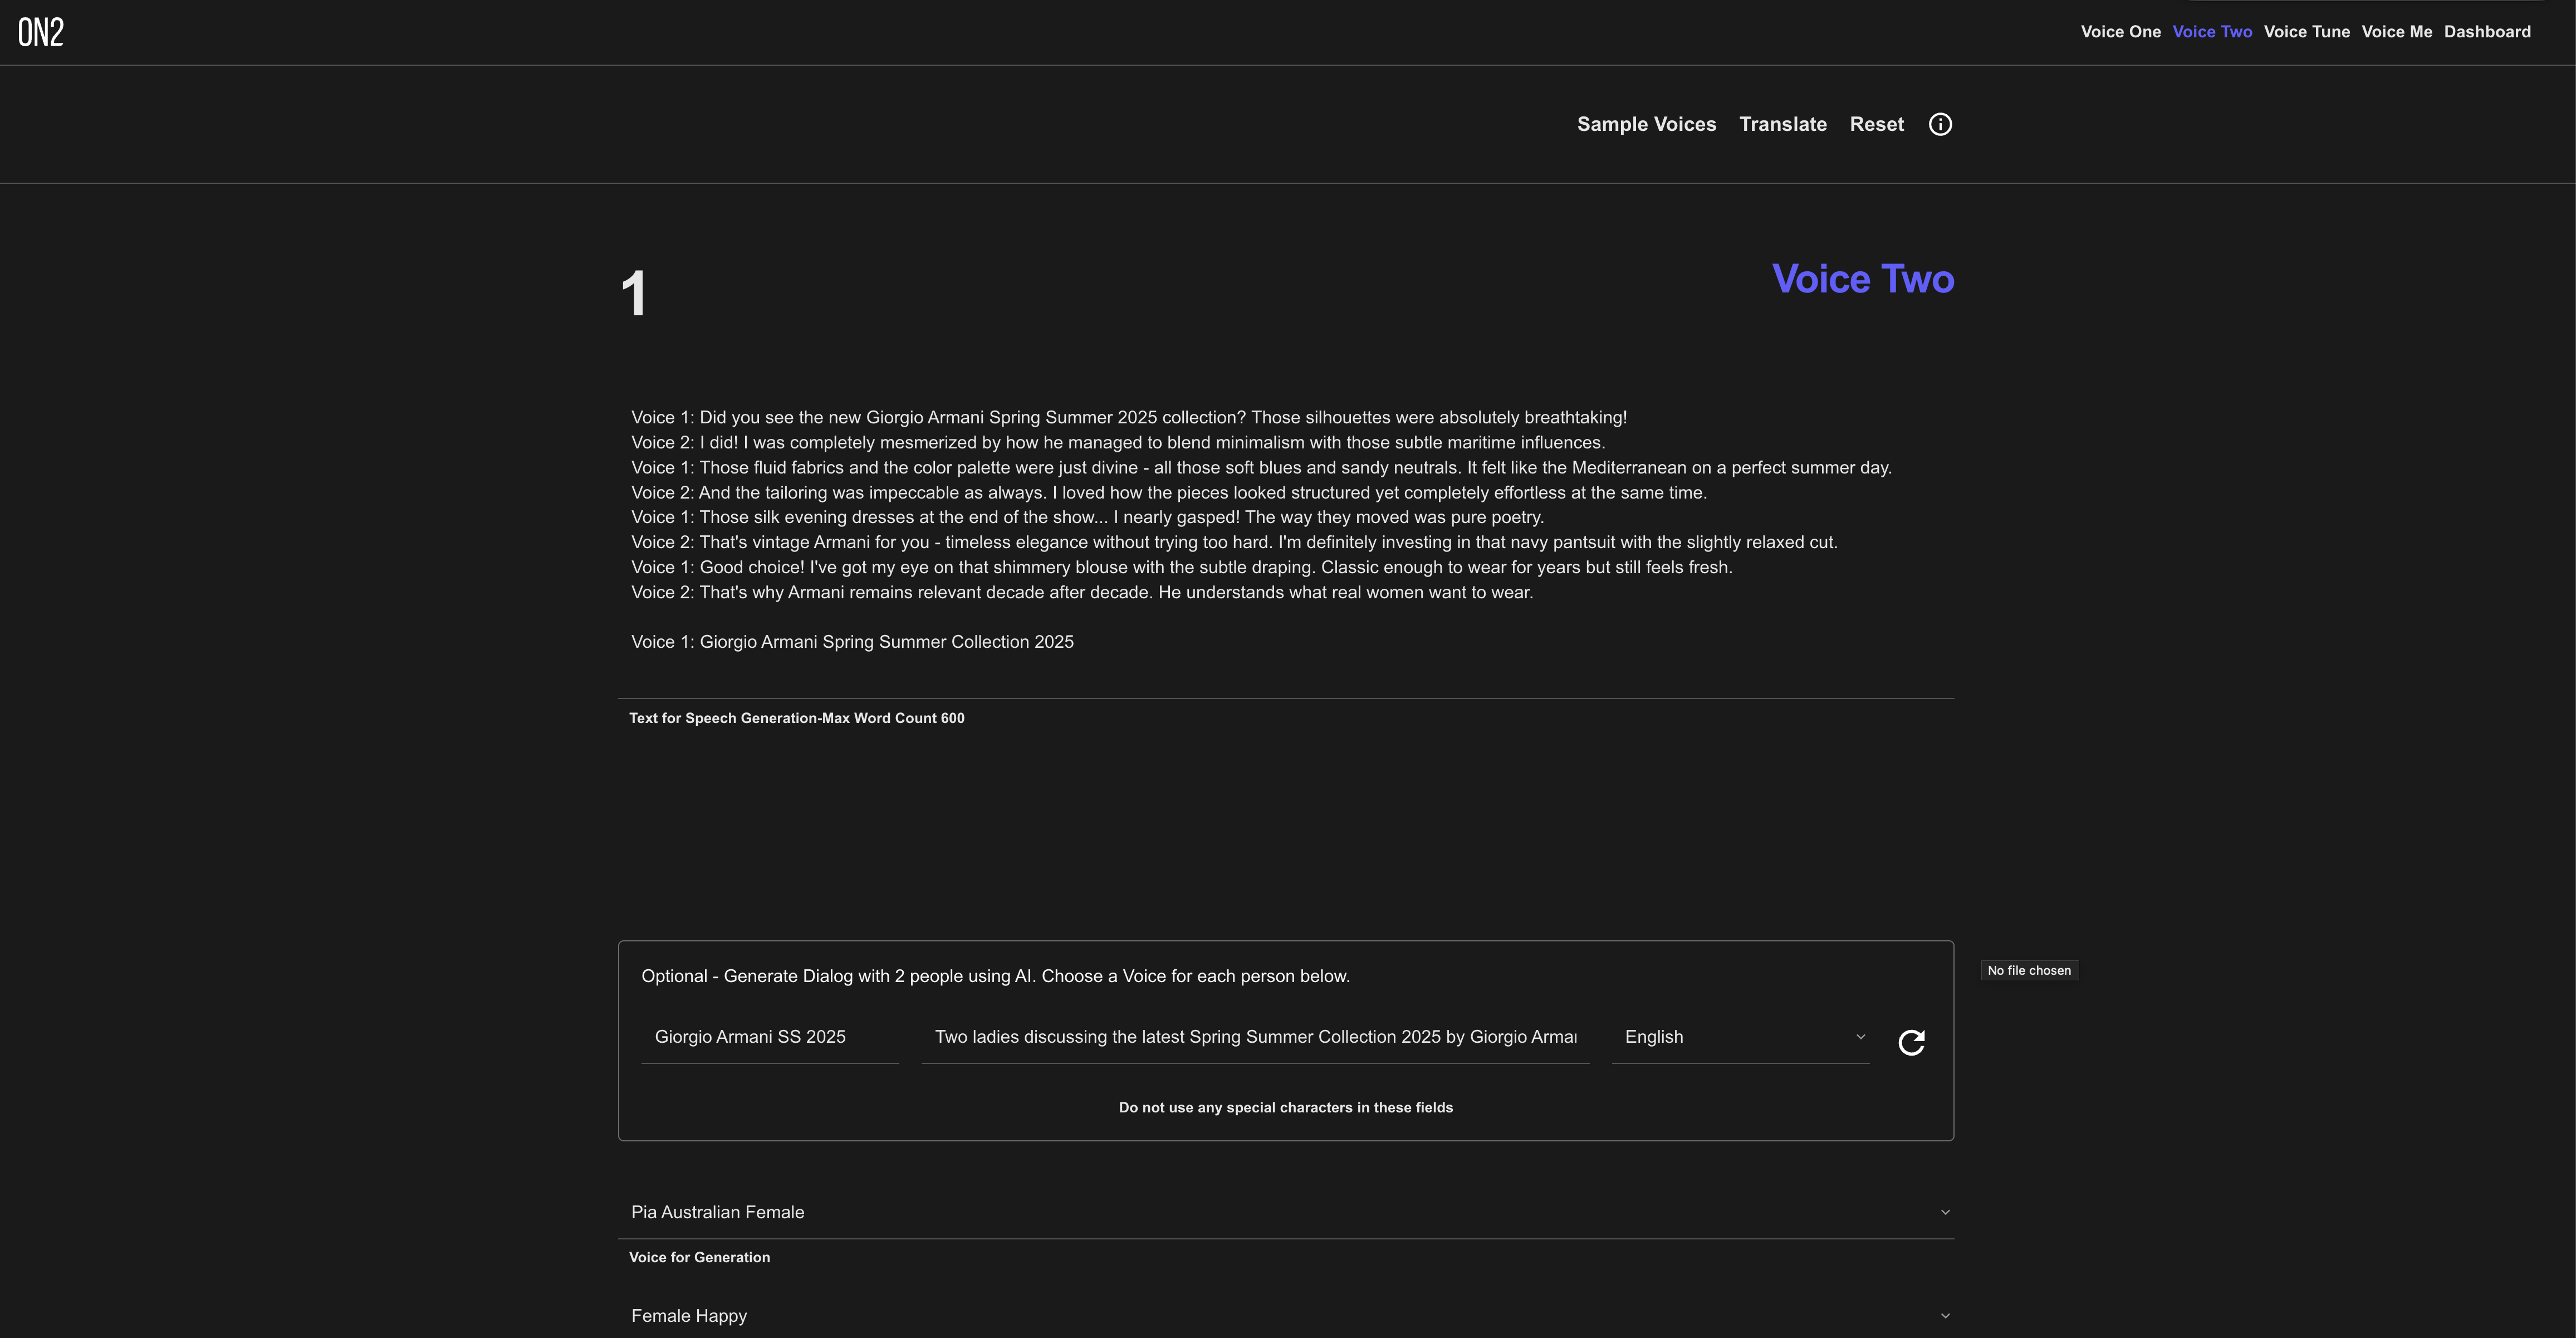Open Voice Me section
2576x1338 pixels.
click(x=2396, y=32)
